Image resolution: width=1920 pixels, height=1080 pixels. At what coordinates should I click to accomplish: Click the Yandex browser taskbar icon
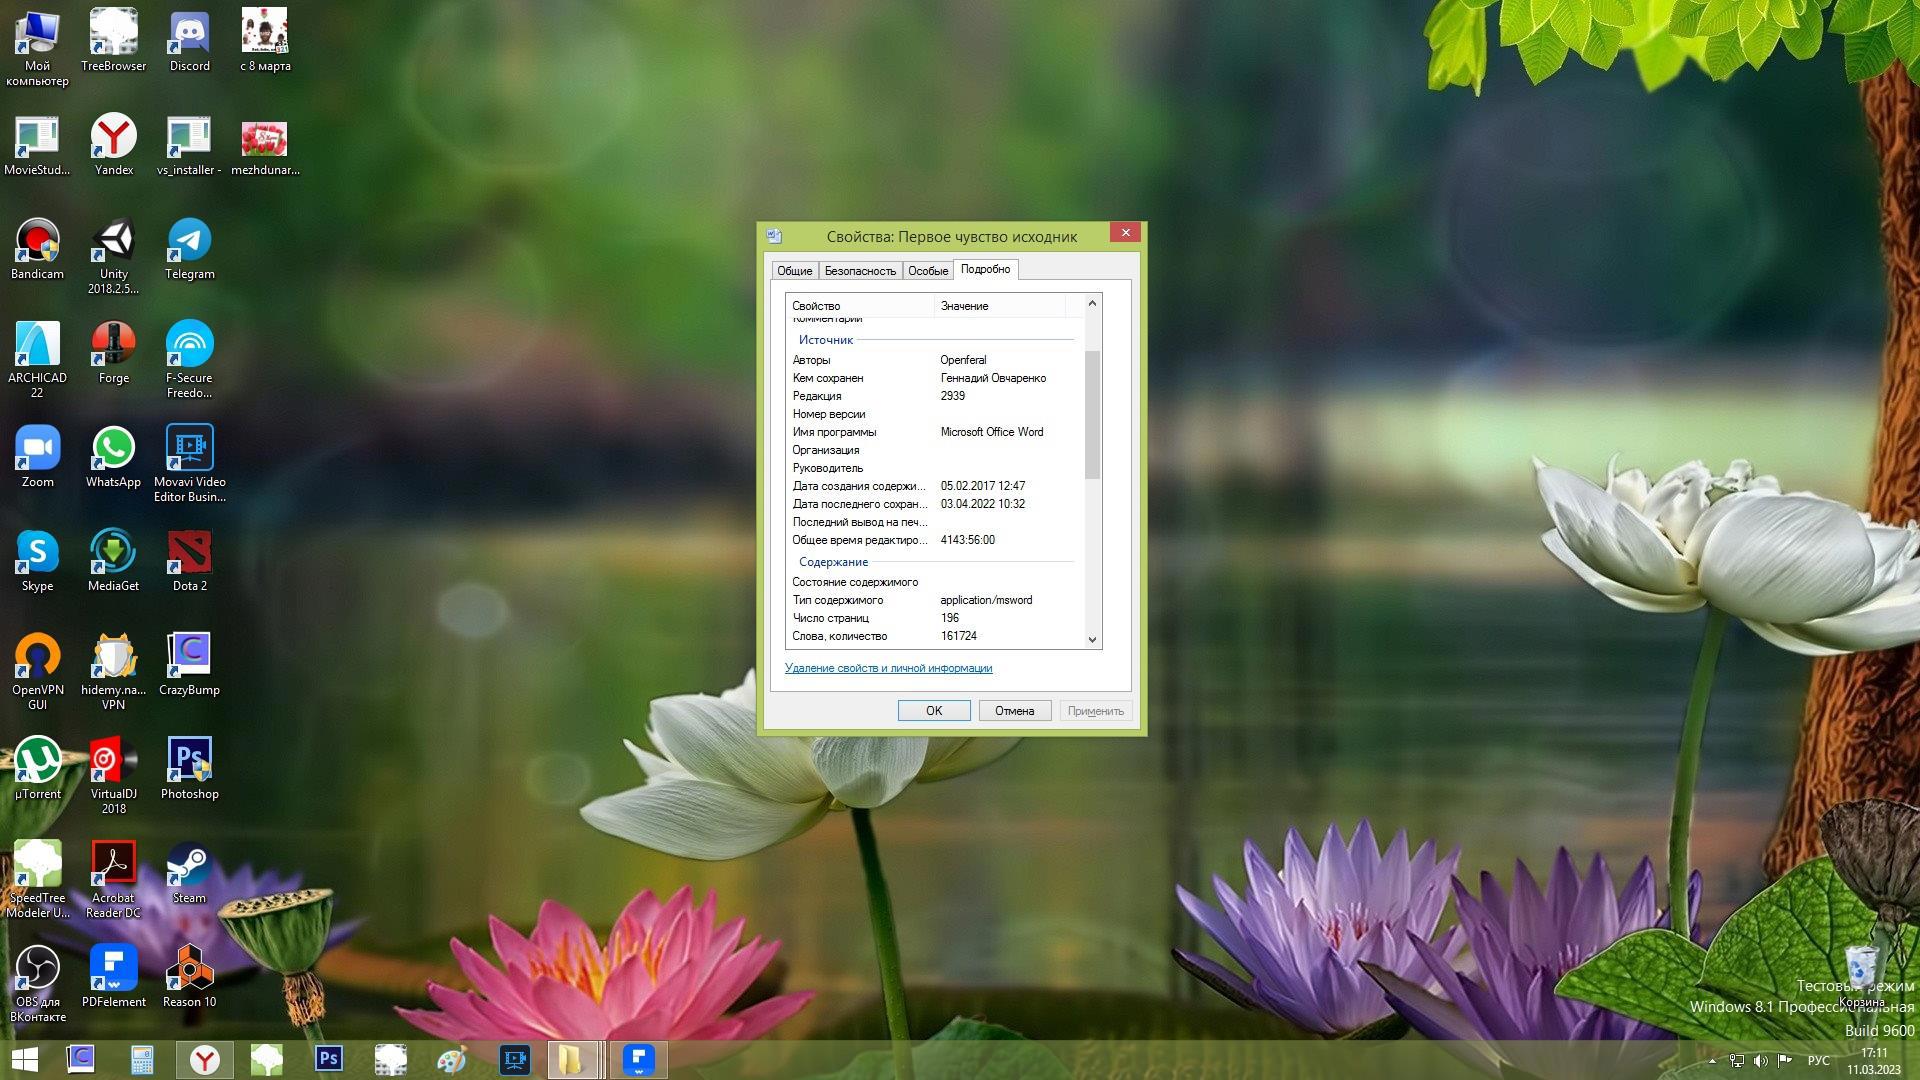point(205,1059)
